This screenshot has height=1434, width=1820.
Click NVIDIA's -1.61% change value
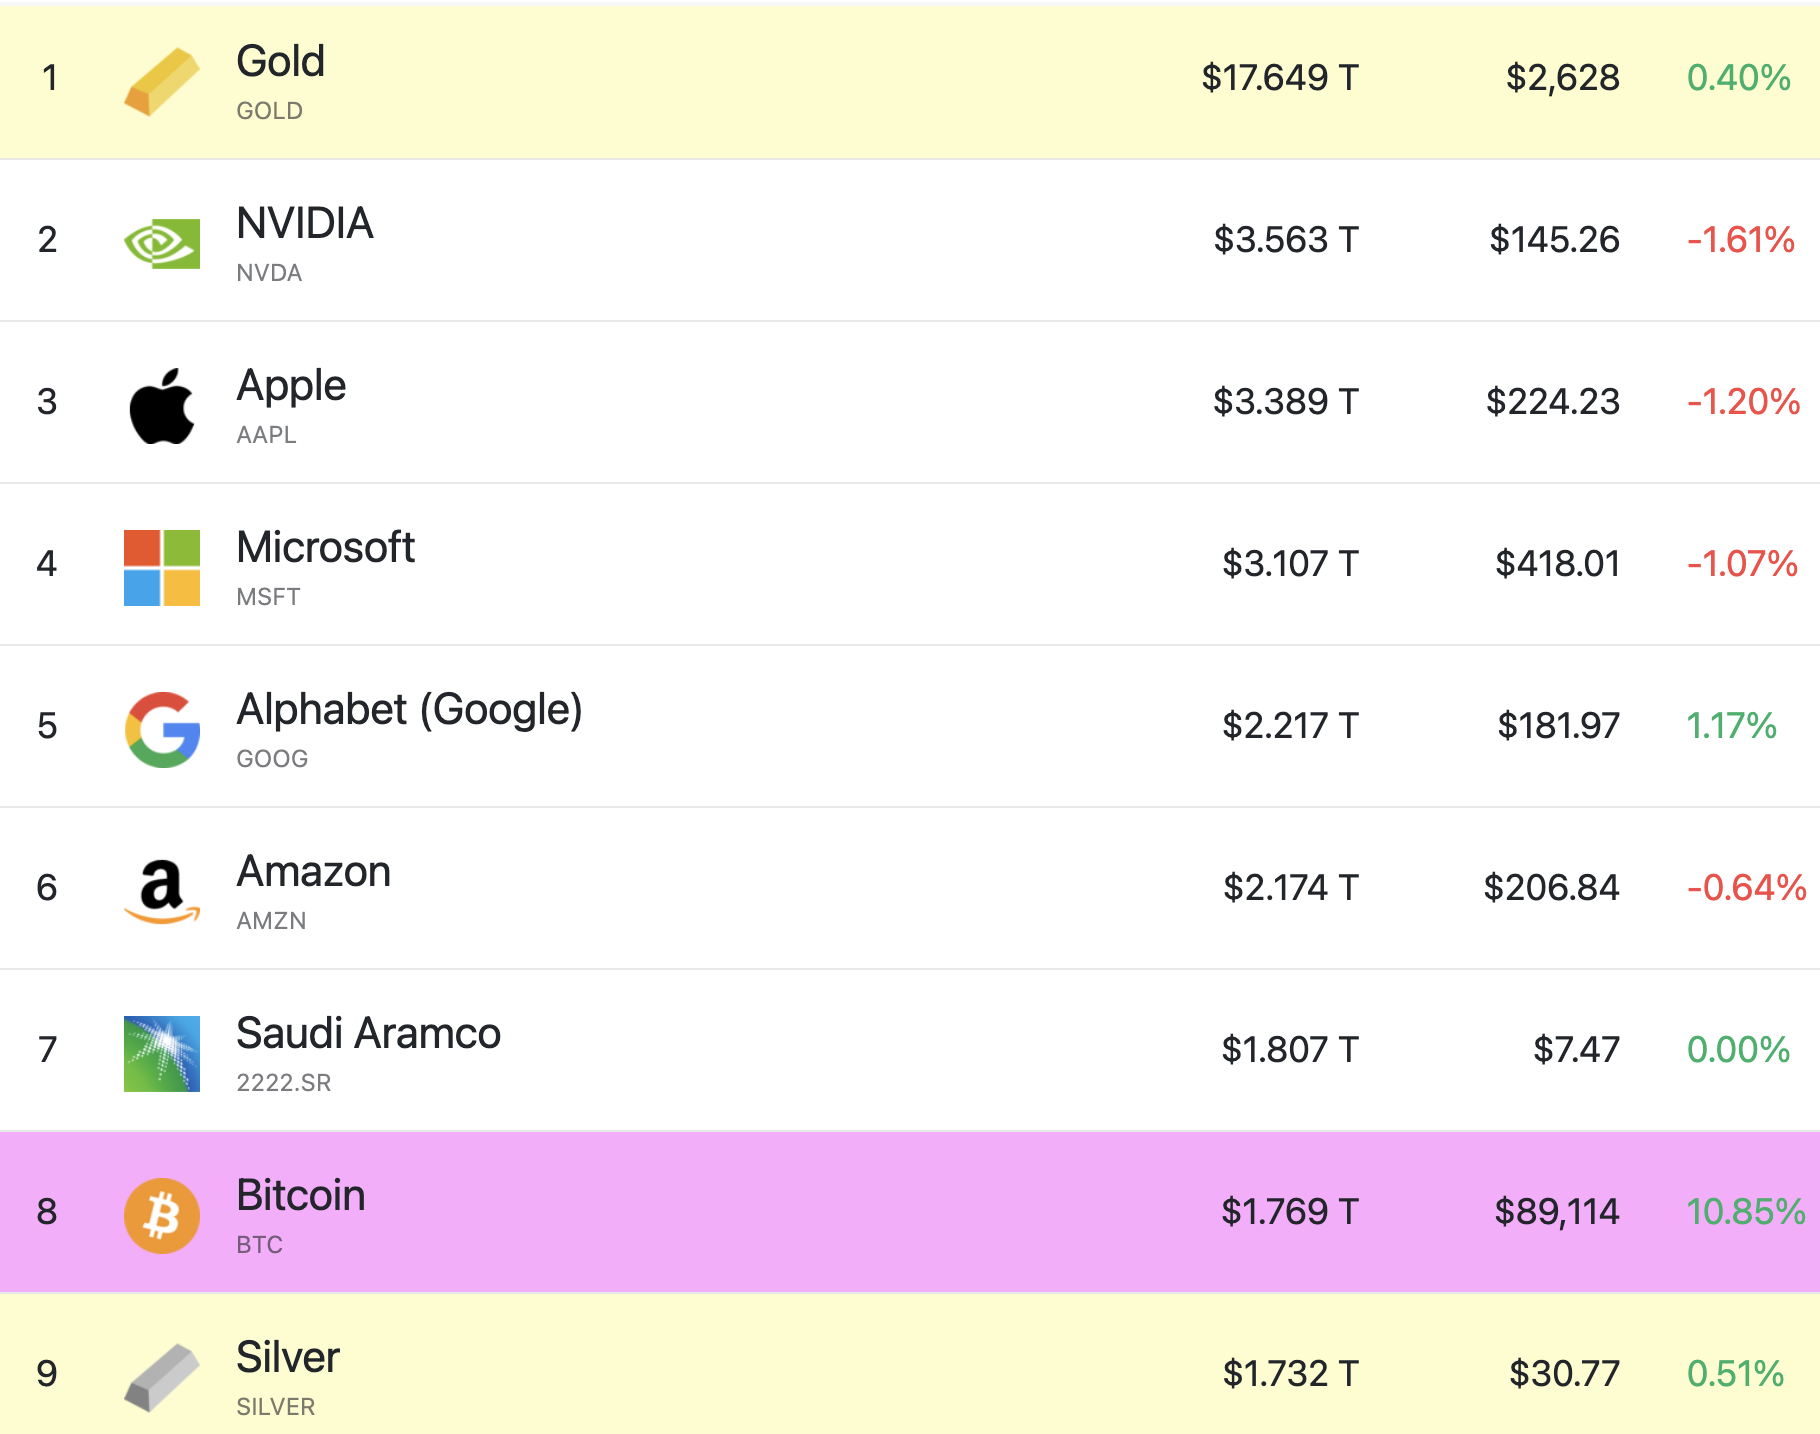click(x=1740, y=240)
